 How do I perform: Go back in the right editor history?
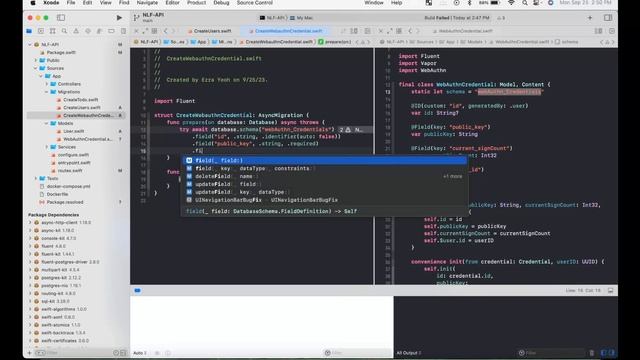(410, 31)
